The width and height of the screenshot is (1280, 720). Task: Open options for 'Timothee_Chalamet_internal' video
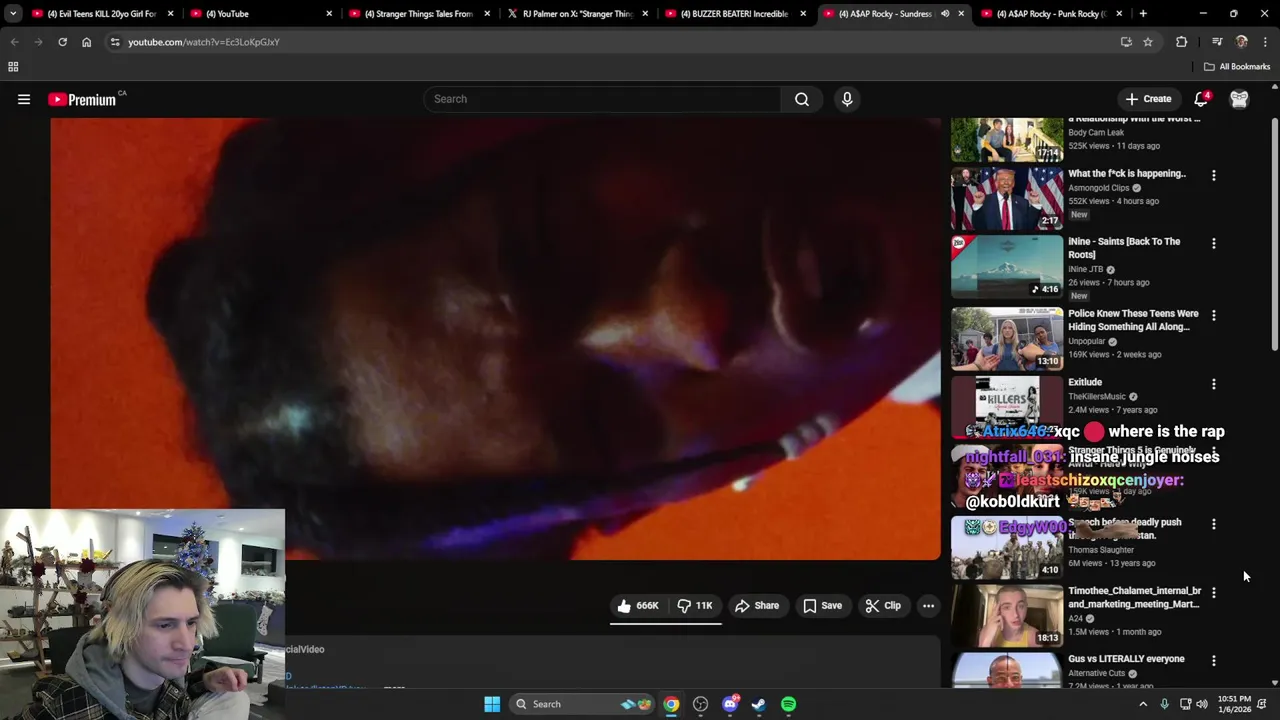pos(1214,593)
